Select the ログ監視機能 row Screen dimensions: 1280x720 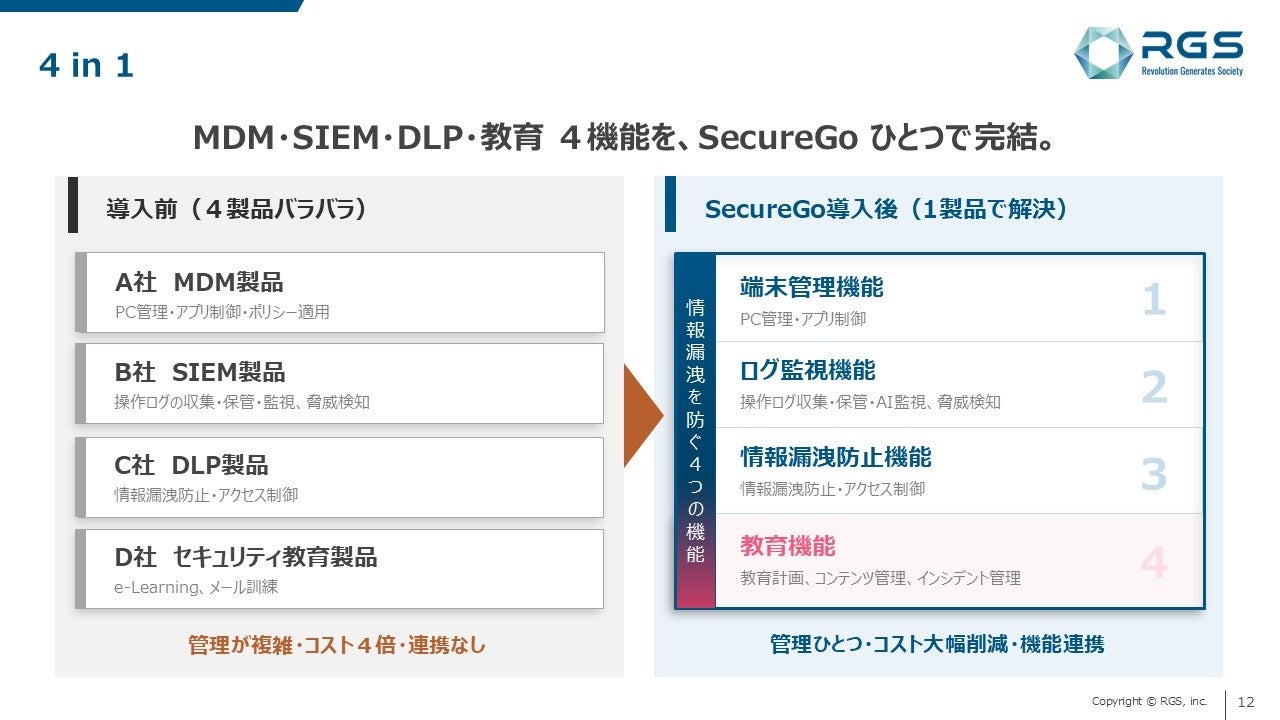959,385
